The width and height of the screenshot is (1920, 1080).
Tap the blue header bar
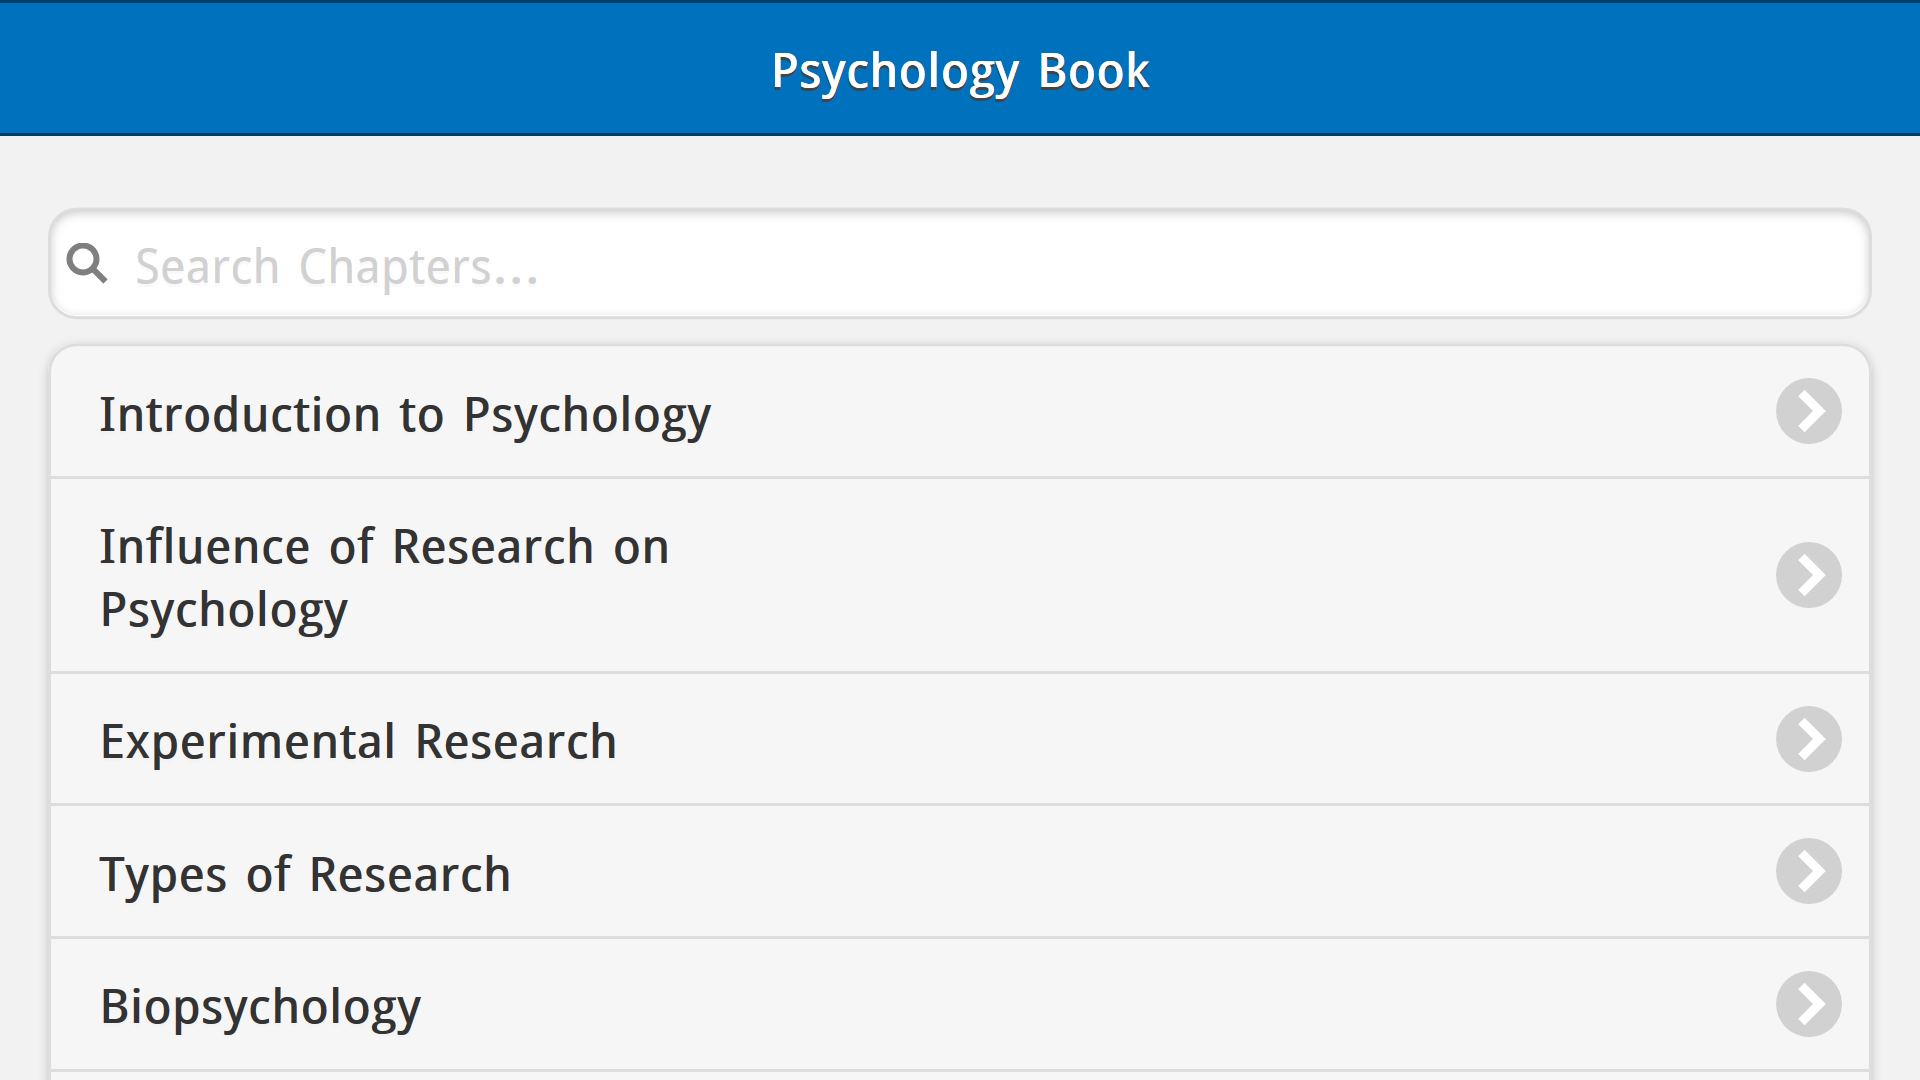click(400, 70)
